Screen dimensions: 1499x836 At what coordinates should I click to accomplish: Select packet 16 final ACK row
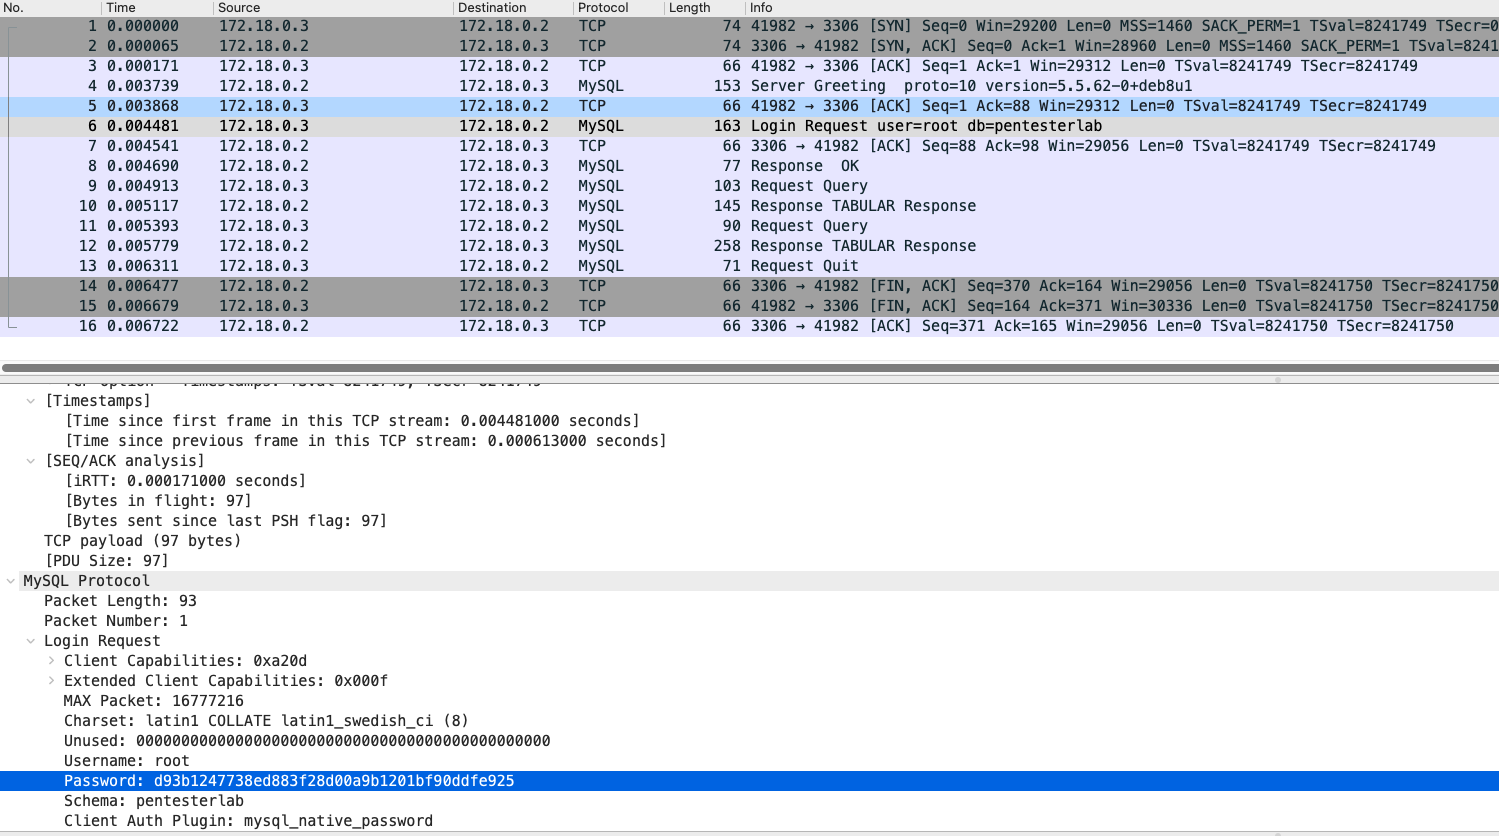click(749, 326)
